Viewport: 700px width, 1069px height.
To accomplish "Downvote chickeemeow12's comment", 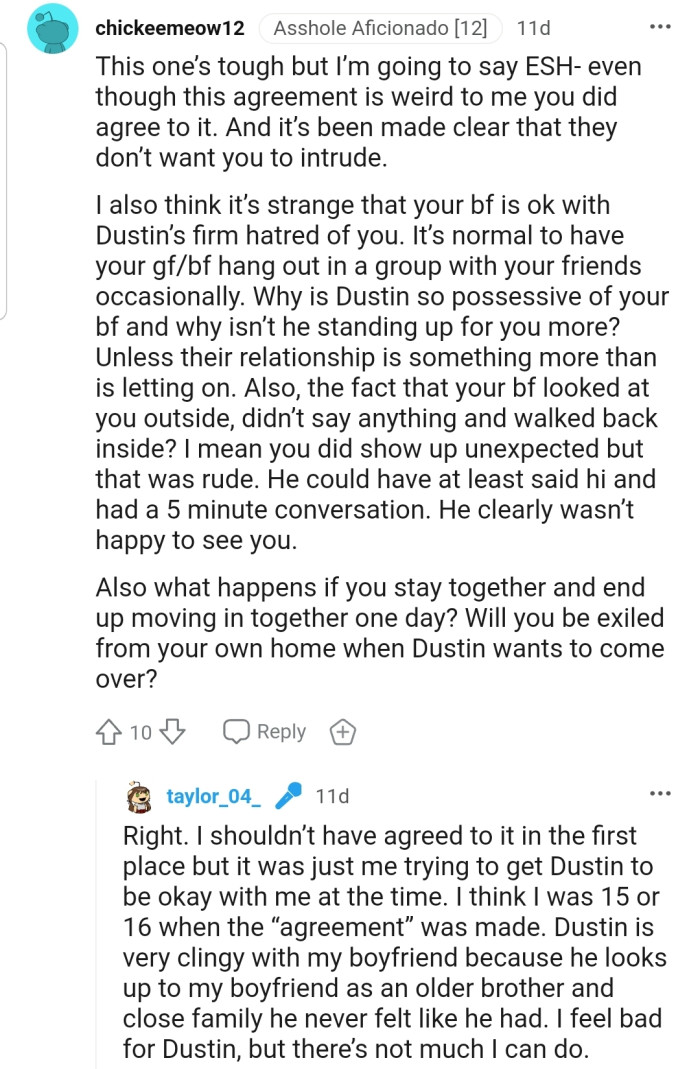I will [171, 732].
